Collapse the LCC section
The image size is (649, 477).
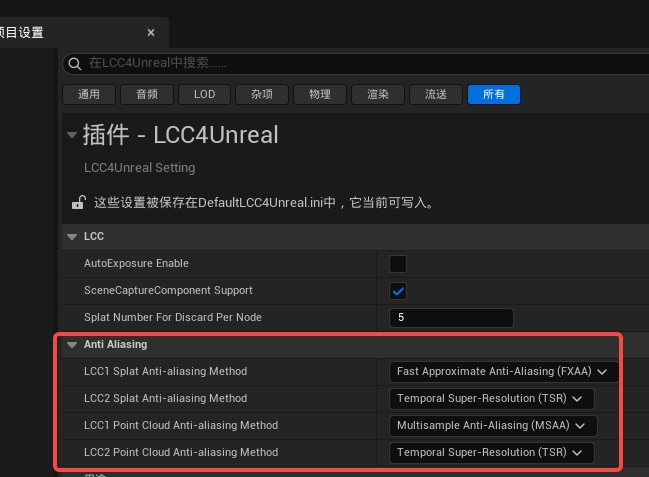click(x=72, y=236)
